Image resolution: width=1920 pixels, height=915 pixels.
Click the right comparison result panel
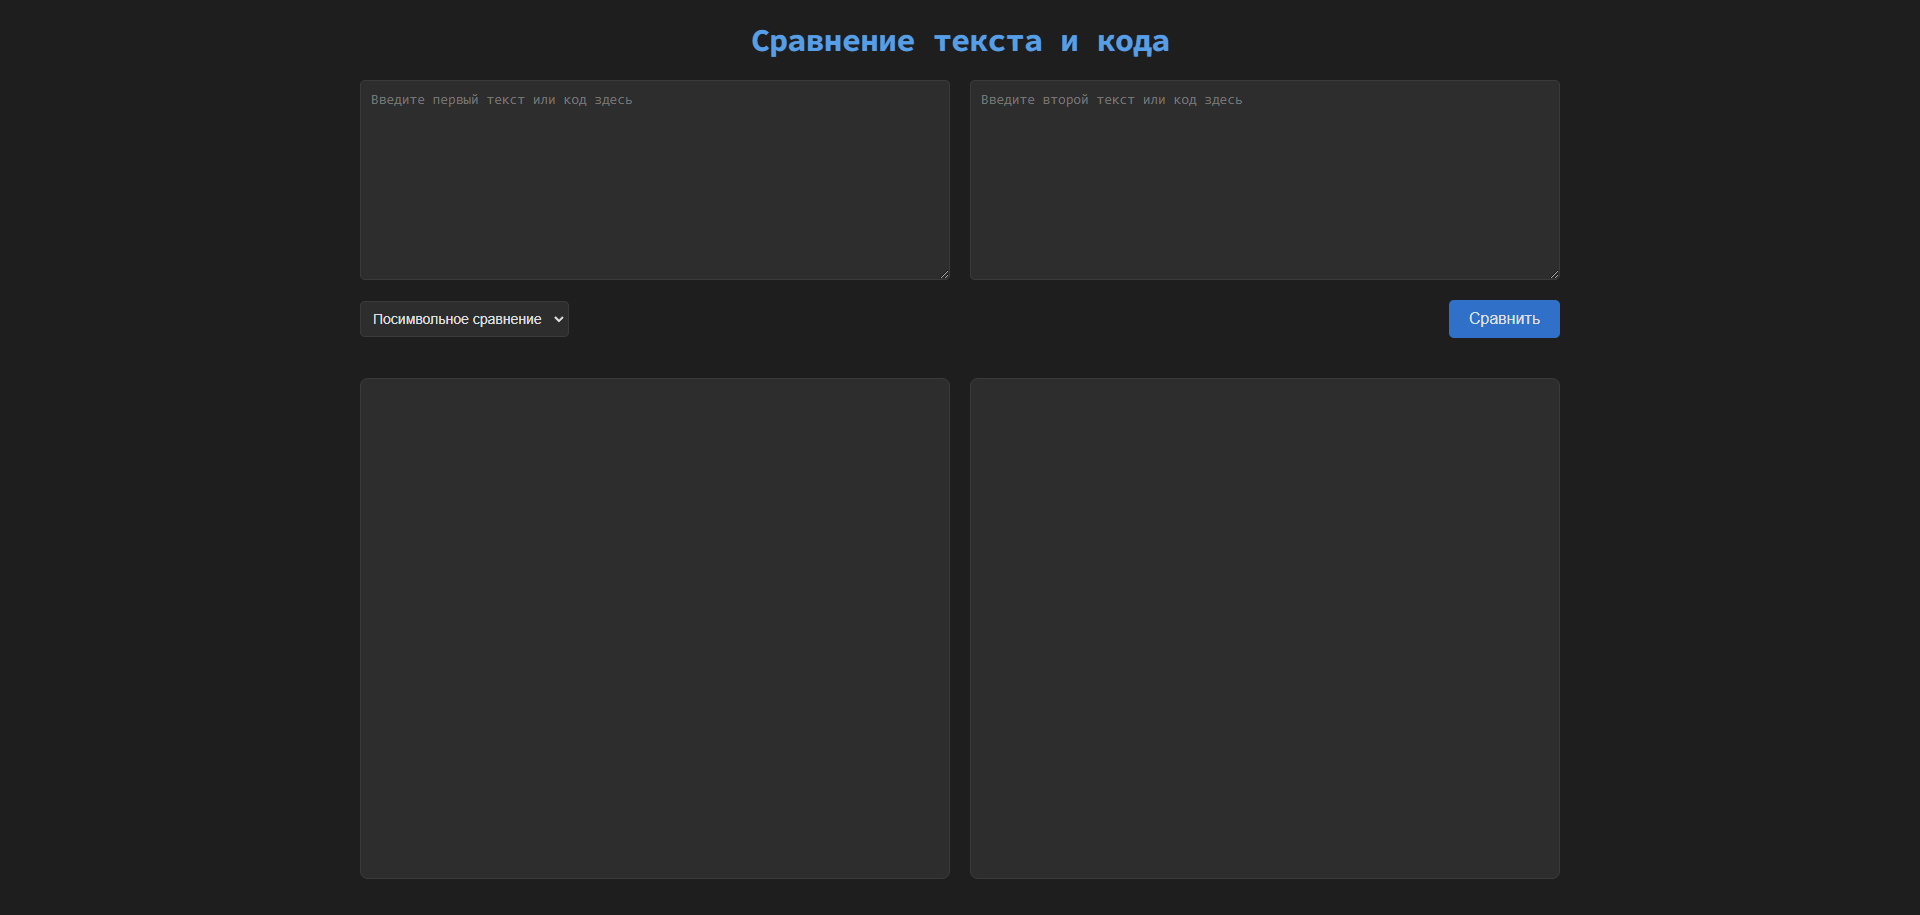click(x=1264, y=628)
